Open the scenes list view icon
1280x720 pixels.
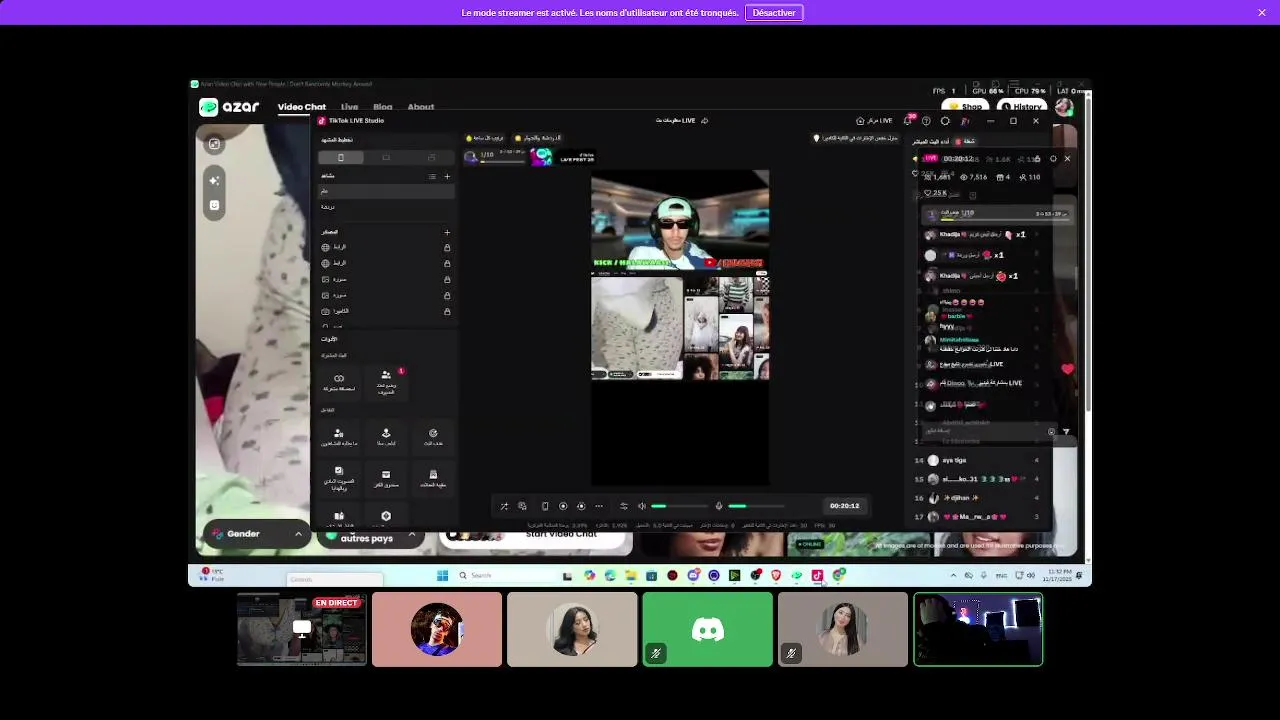click(432, 176)
